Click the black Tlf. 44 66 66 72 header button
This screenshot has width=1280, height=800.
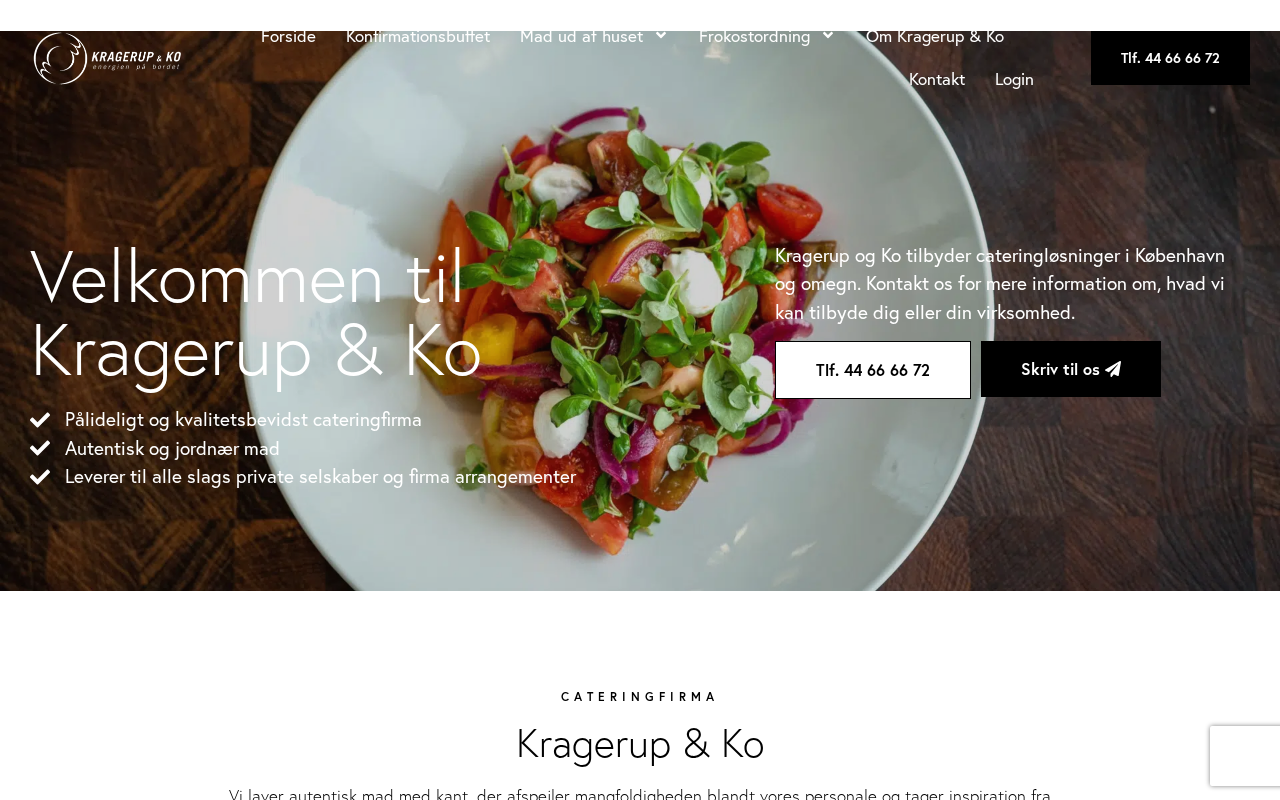pyautogui.click(x=1170, y=58)
